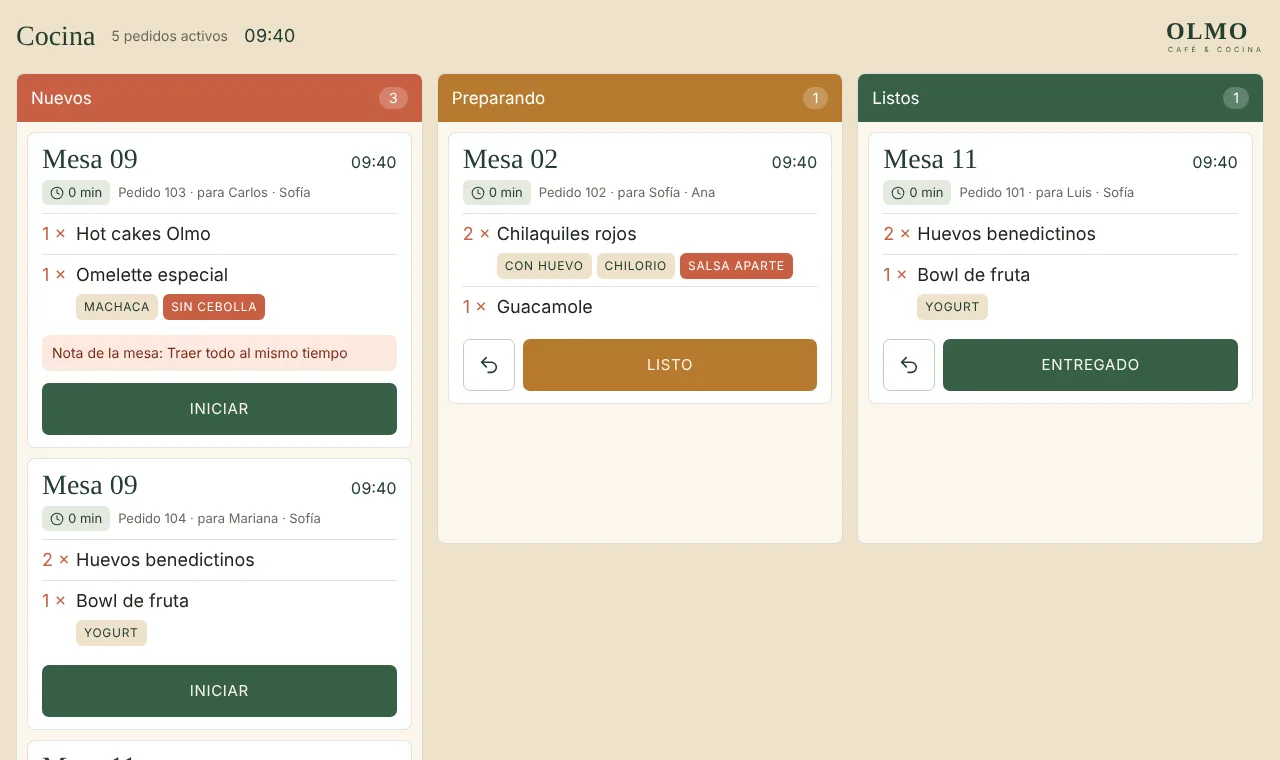The image size is (1280, 760).
Task: Undo ready status for Mesa 11 order
Action: tap(909, 365)
